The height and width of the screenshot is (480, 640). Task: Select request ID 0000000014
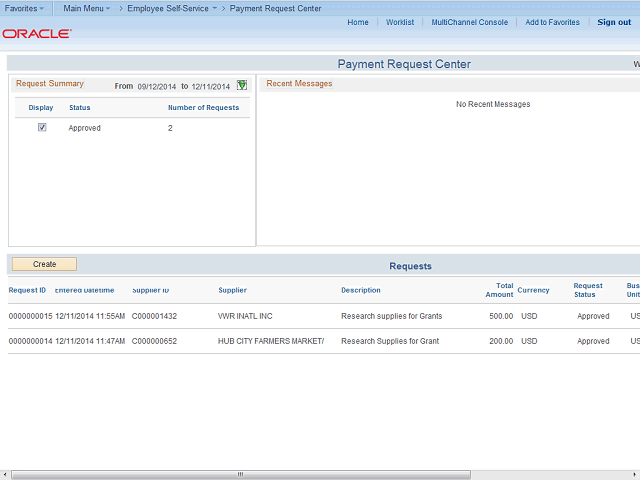click(30, 341)
